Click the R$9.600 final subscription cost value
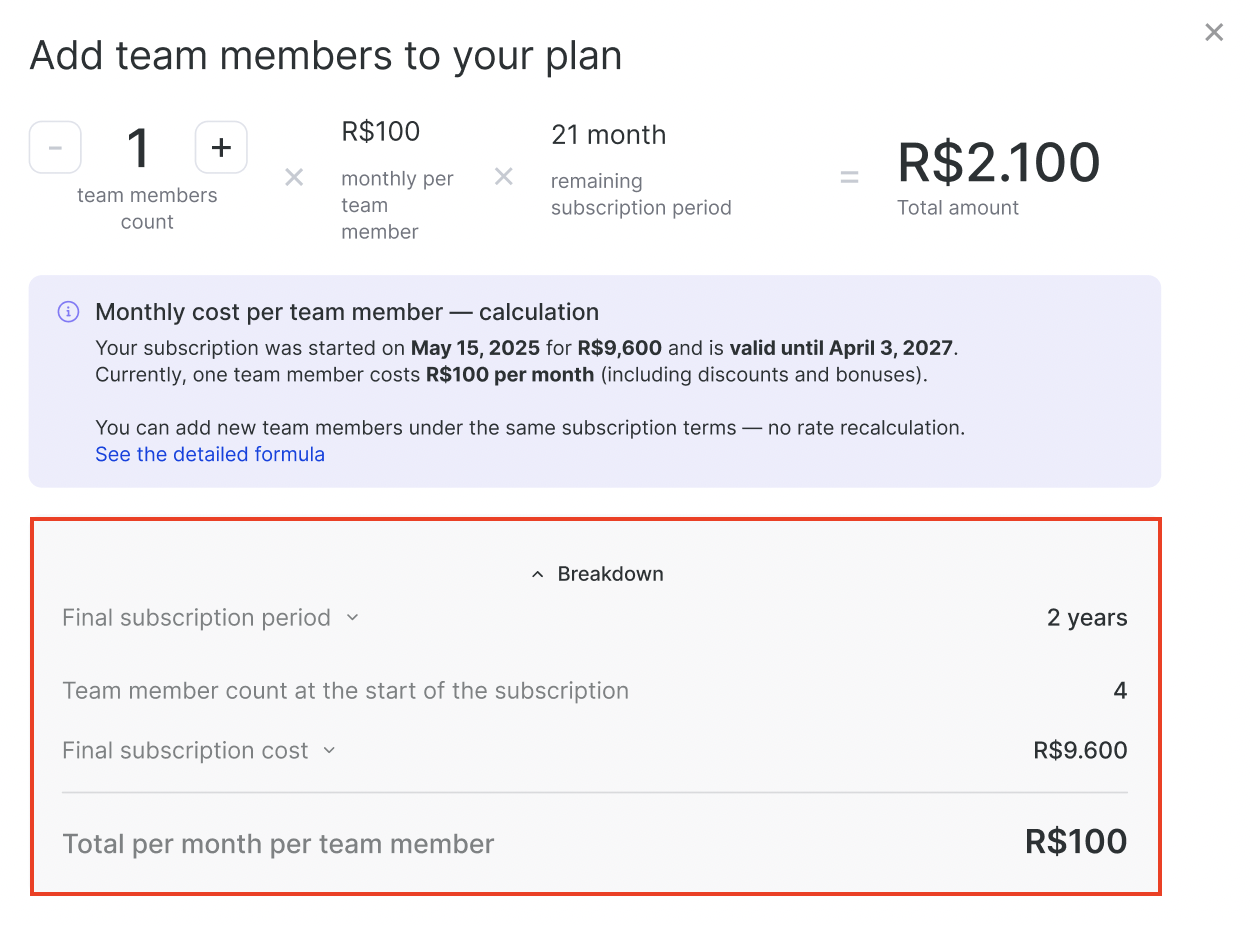 coord(1080,751)
